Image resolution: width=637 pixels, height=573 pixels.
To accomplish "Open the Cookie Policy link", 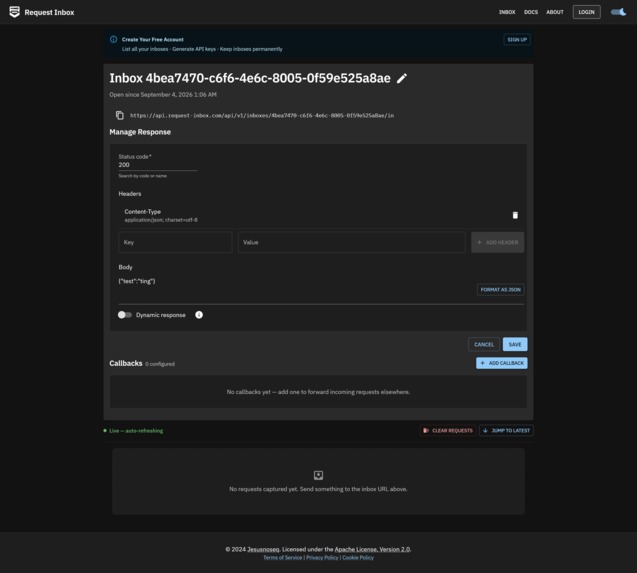I will (x=358, y=558).
